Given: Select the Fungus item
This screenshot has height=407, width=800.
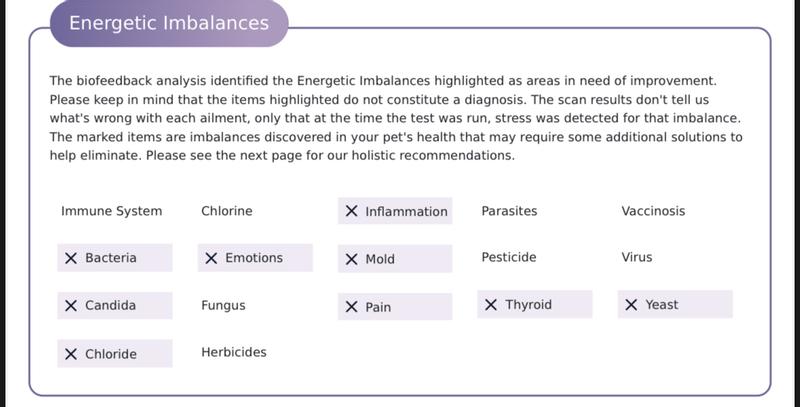Looking at the screenshot, I should [223, 305].
